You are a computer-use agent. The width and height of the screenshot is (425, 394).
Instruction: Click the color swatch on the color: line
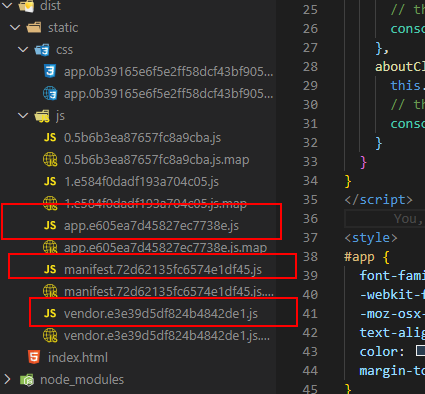(x=420, y=351)
